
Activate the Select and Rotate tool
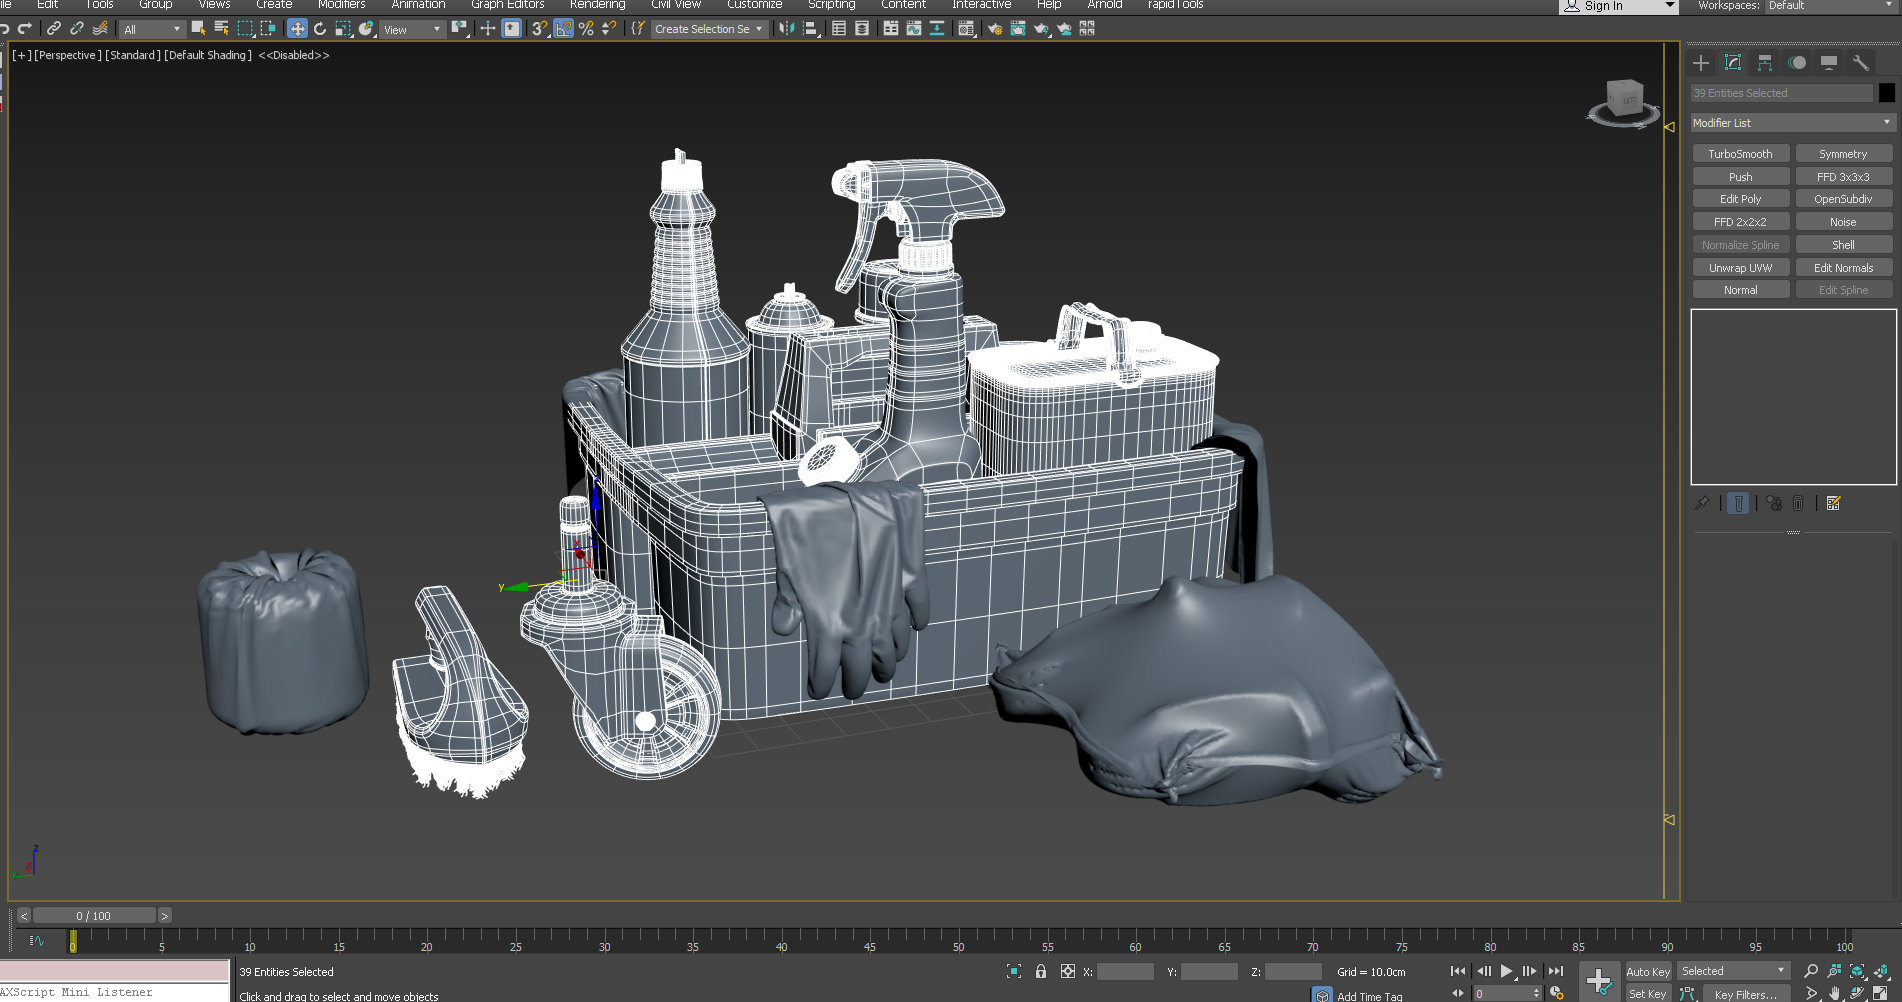point(320,29)
